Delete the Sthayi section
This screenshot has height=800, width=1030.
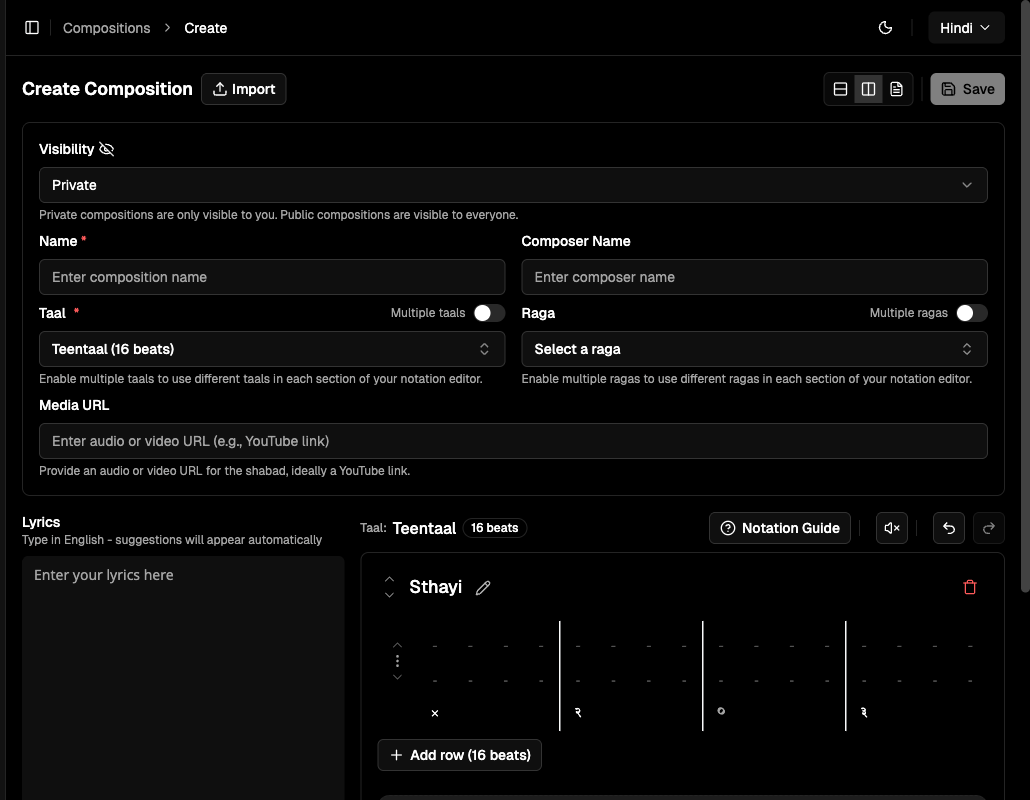coord(969,587)
